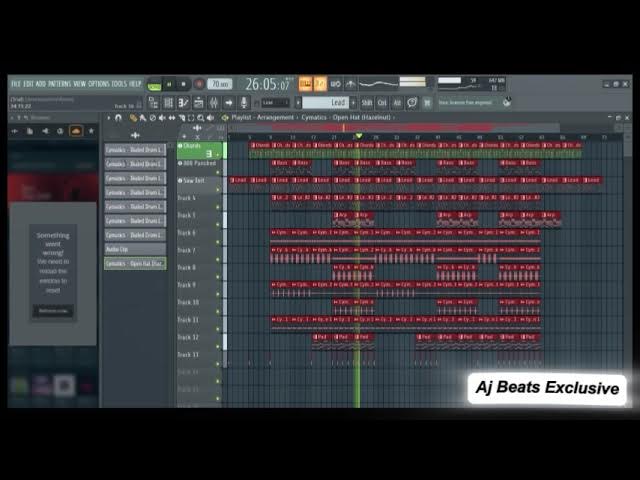The width and height of the screenshot is (640, 480).
Task: Click the browser speaker icon
Action: click(45, 131)
